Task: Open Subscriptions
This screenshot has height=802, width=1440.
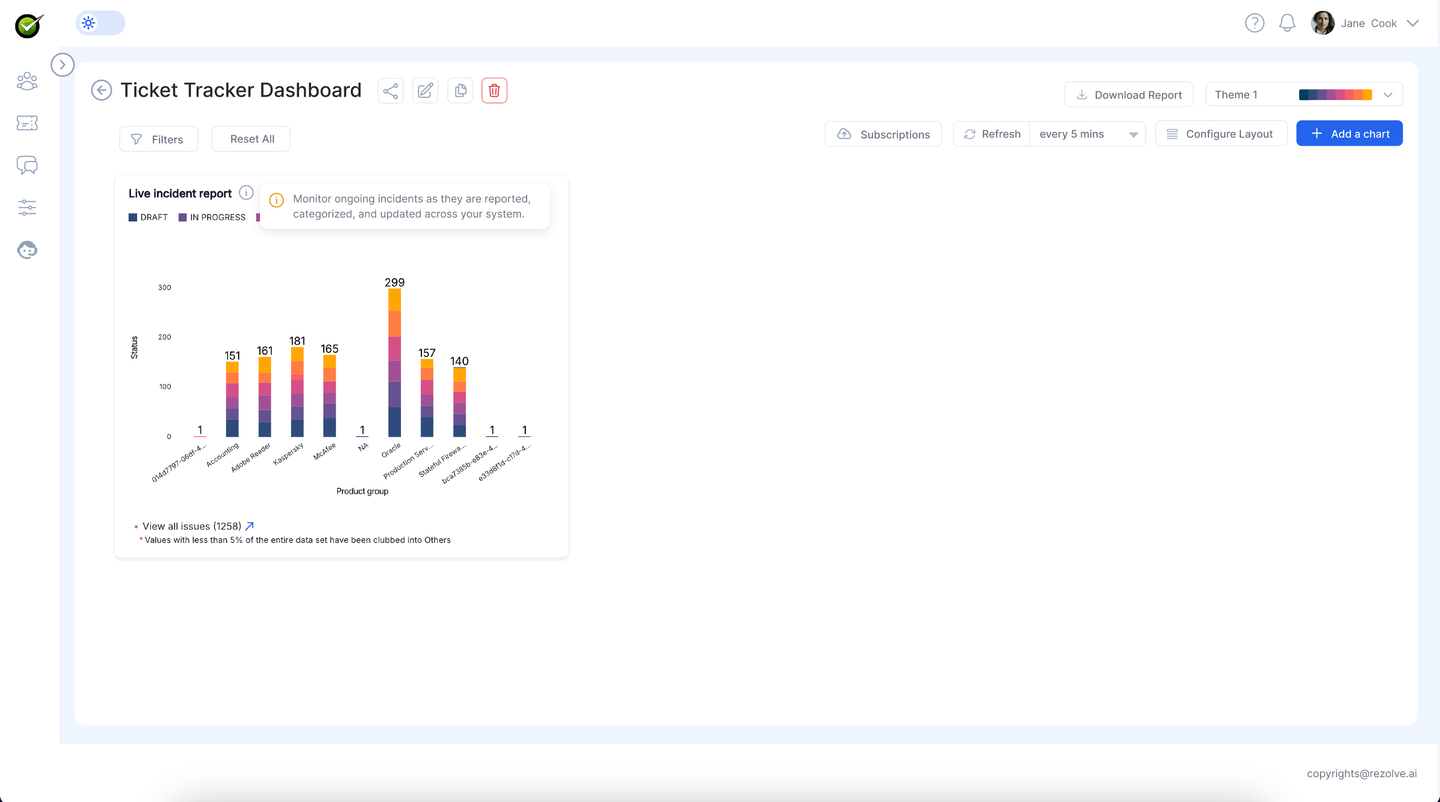Action: [x=883, y=134]
